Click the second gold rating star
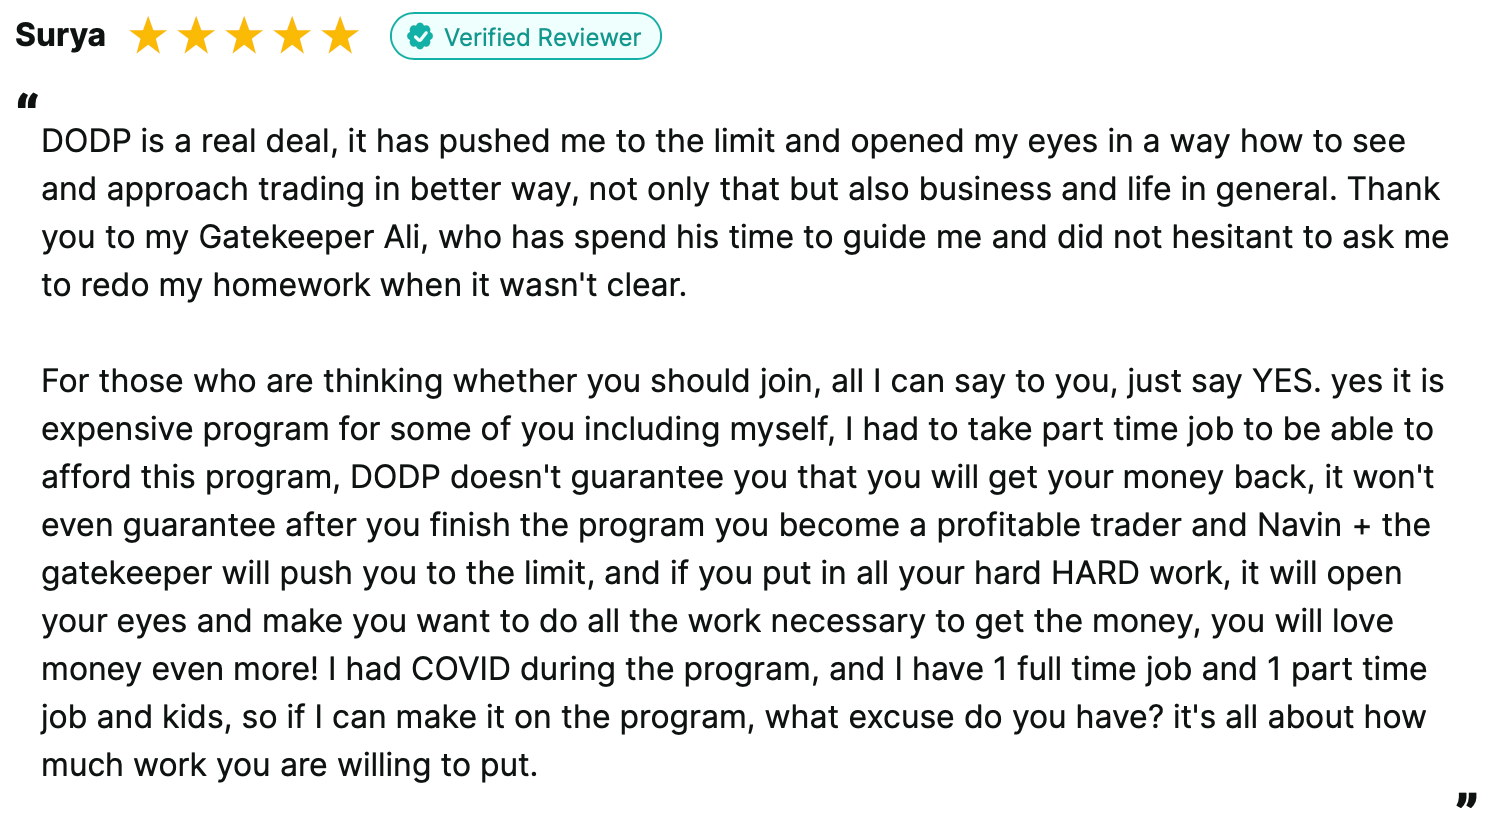Screen dimensions: 1502x834 196,37
